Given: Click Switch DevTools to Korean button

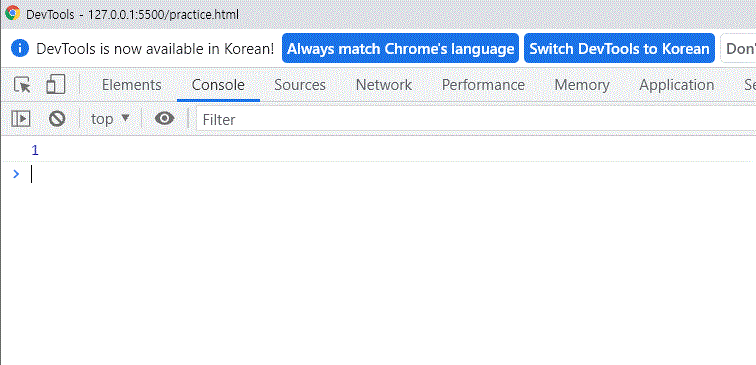Looking at the screenshot, I should click(619, 48).
